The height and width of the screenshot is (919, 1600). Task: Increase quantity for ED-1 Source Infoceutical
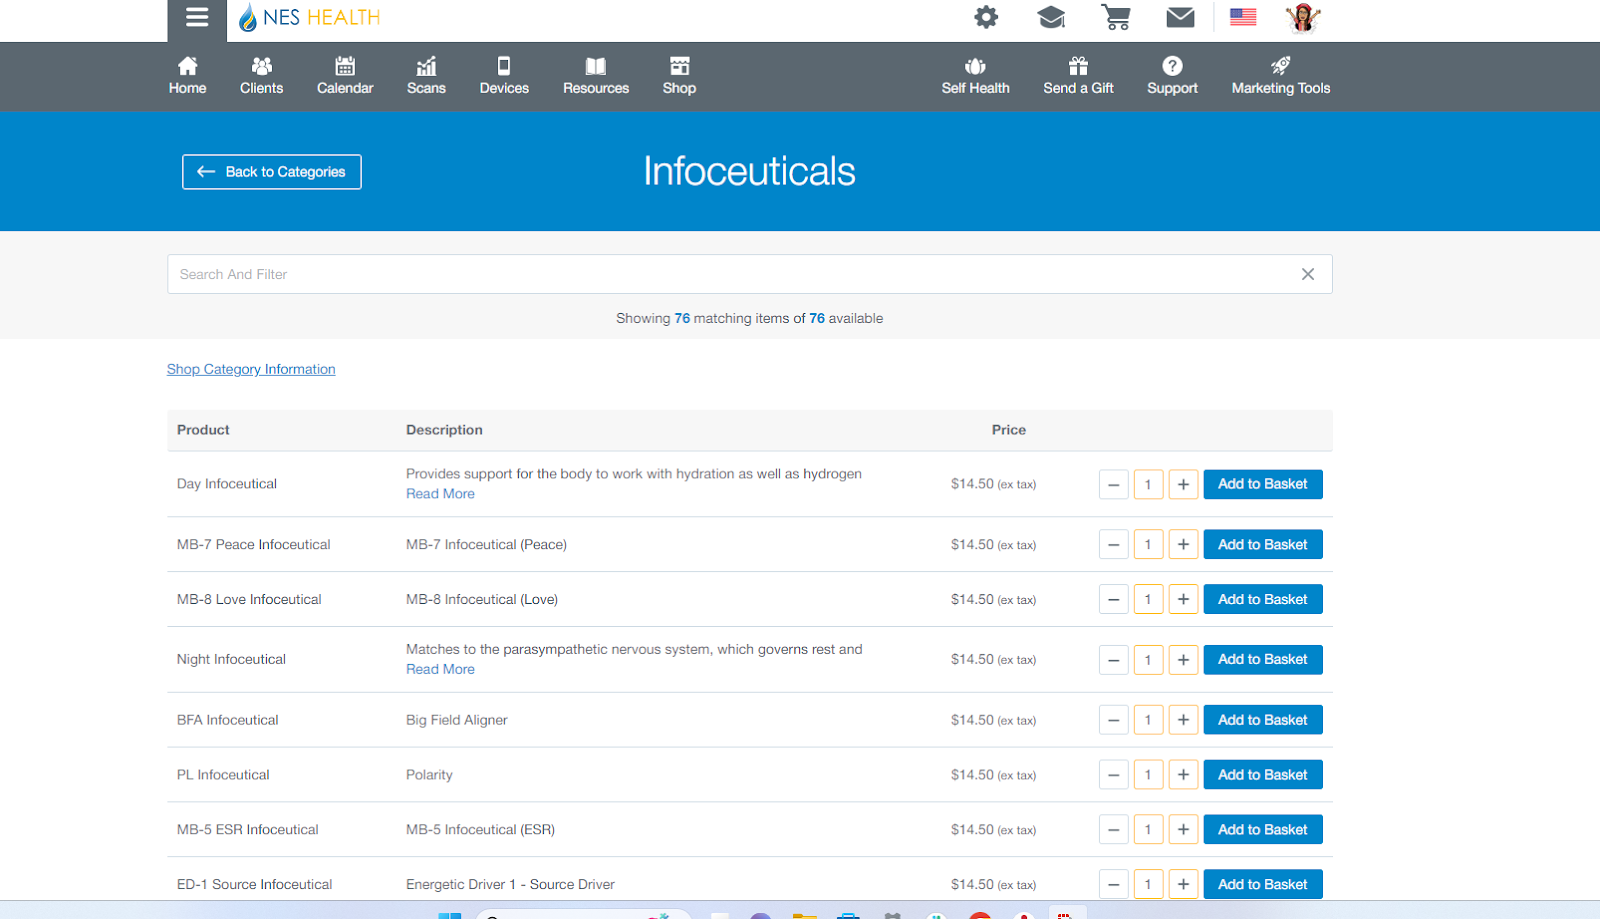tap(1183, 885)
